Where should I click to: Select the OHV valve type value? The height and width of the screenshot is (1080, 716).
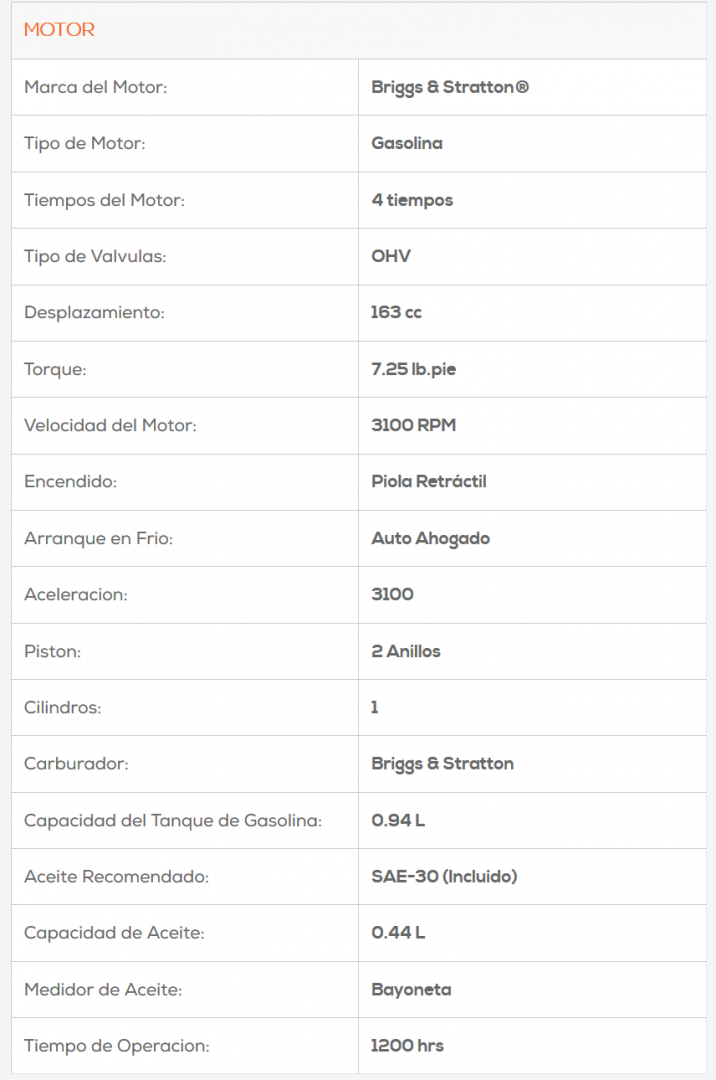[x=391, y=256]
